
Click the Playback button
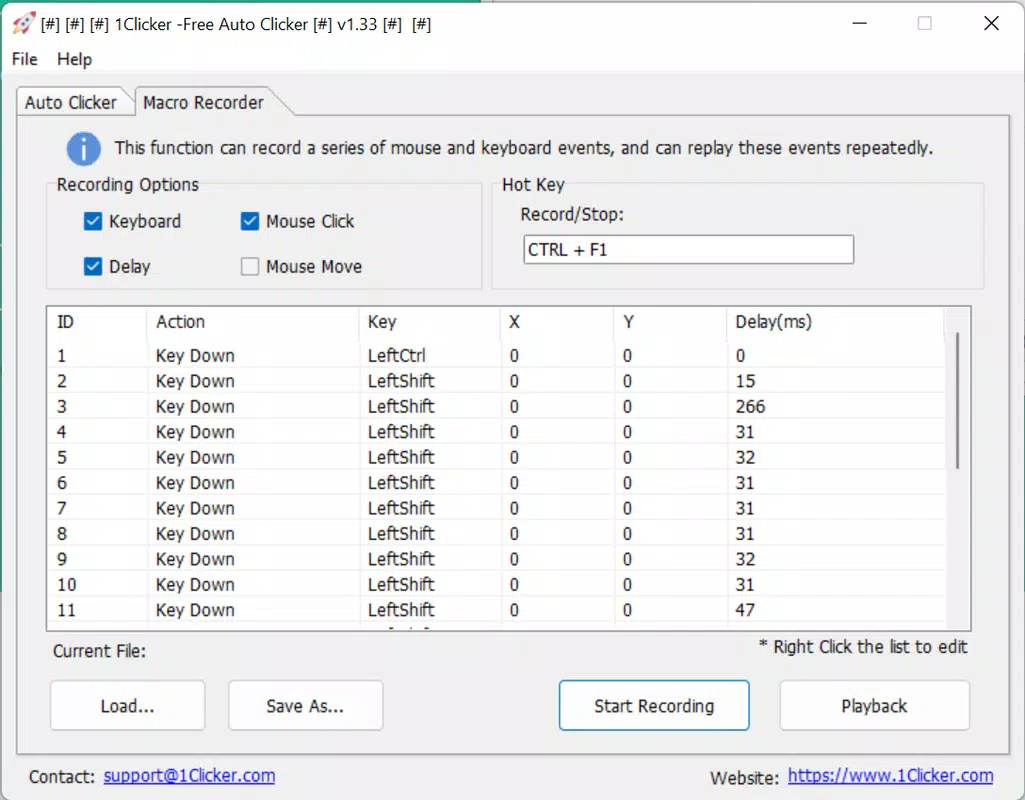[x=874, y=706]
